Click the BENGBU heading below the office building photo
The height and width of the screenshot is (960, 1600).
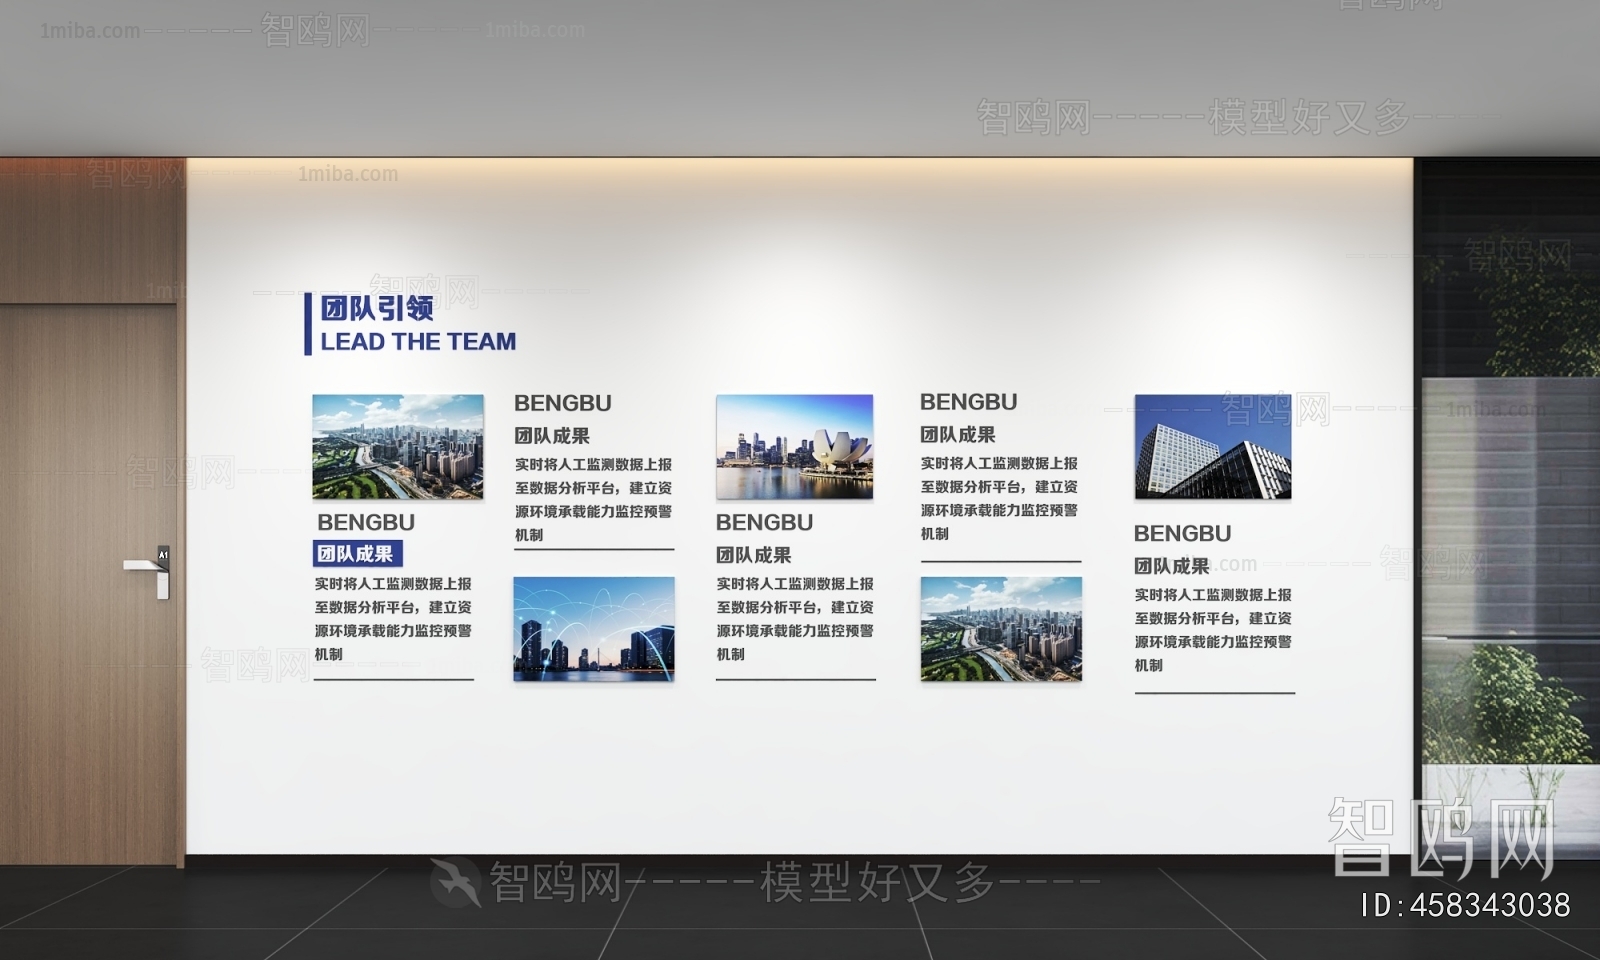tap(1182, 533)
